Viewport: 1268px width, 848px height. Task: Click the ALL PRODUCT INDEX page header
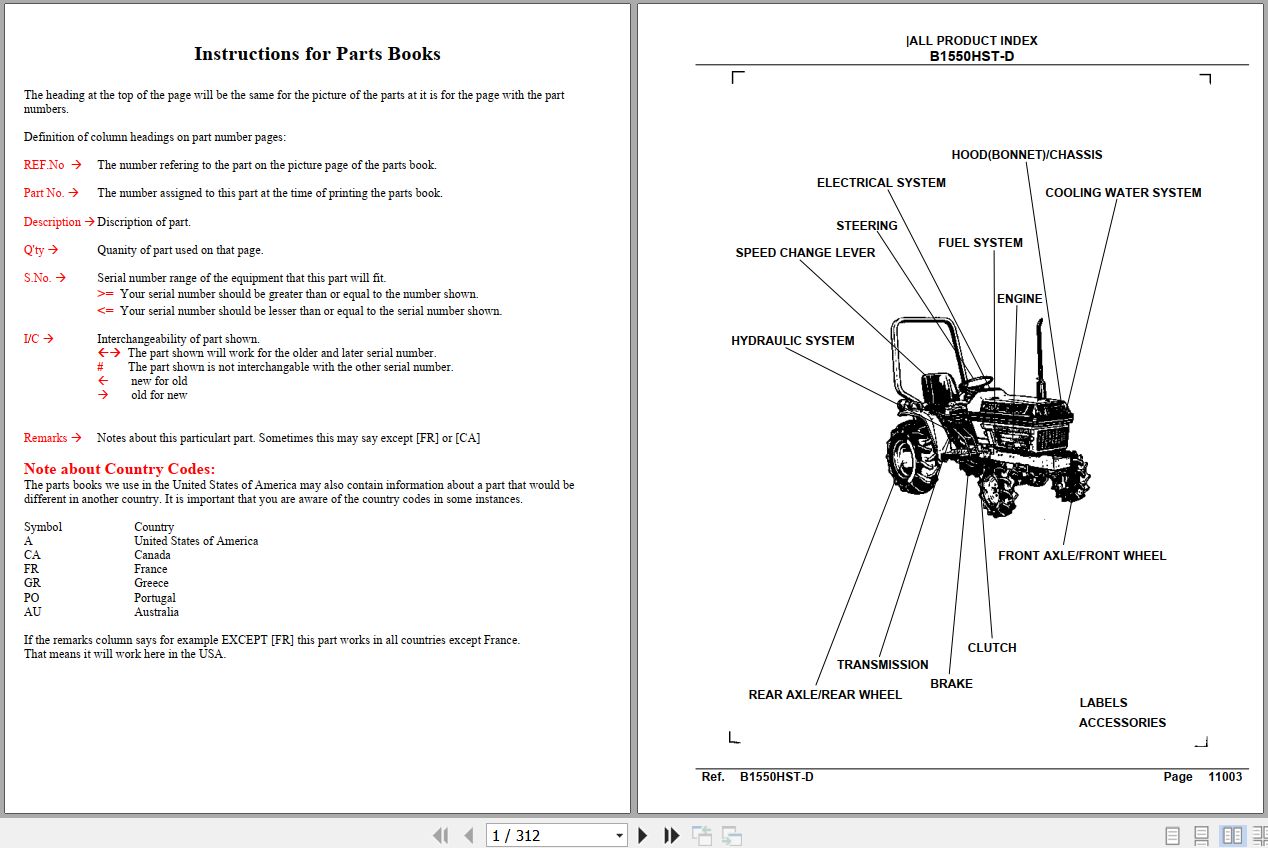[972, 41]
